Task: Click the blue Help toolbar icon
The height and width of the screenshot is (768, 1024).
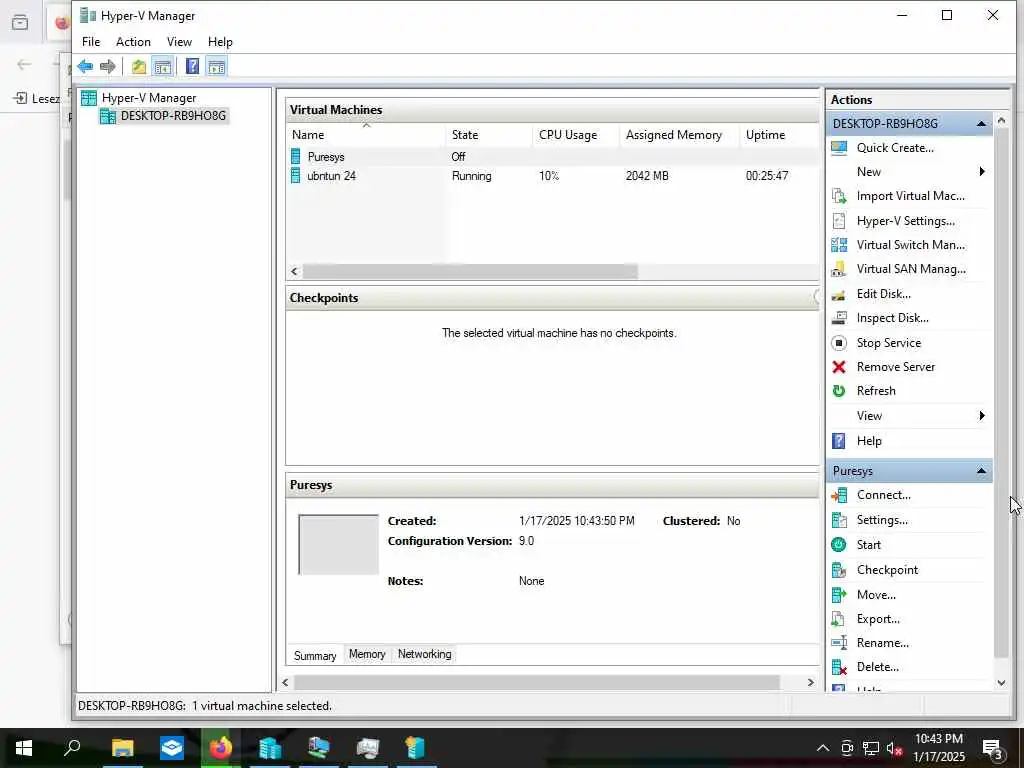Action: [x=193, y=66]
